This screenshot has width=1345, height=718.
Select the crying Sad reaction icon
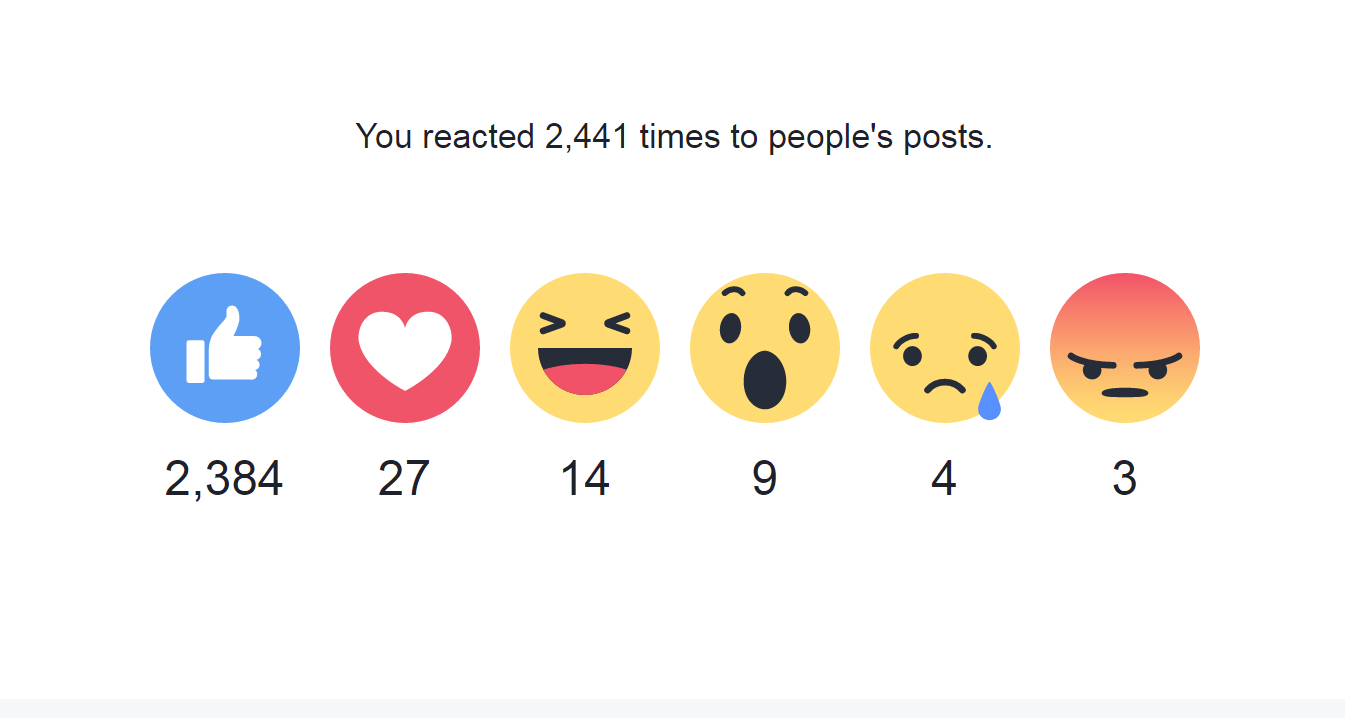coord(945,347)
